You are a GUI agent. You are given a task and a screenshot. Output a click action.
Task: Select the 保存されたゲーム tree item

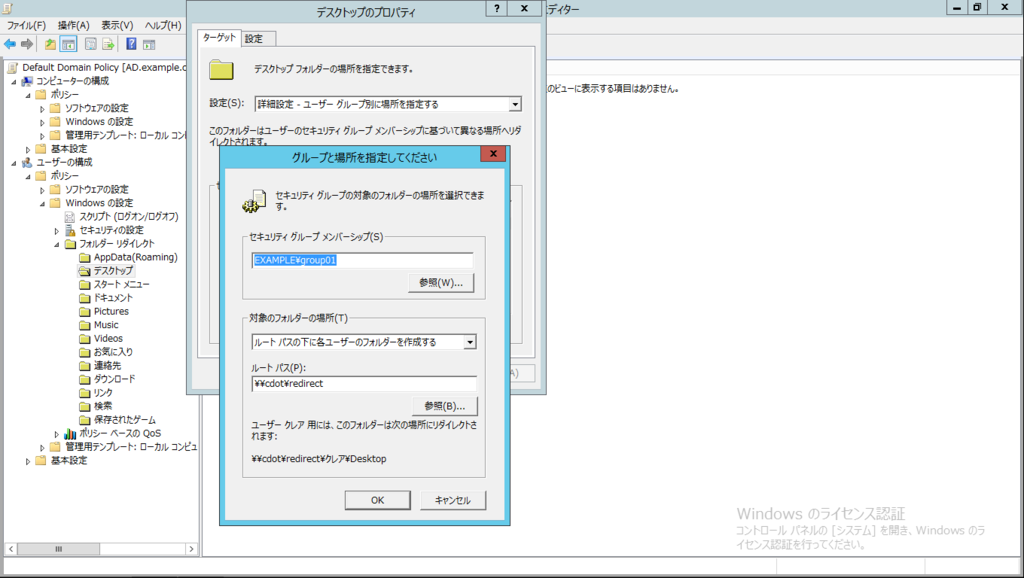pyautogui.click(x=125, y=420)
